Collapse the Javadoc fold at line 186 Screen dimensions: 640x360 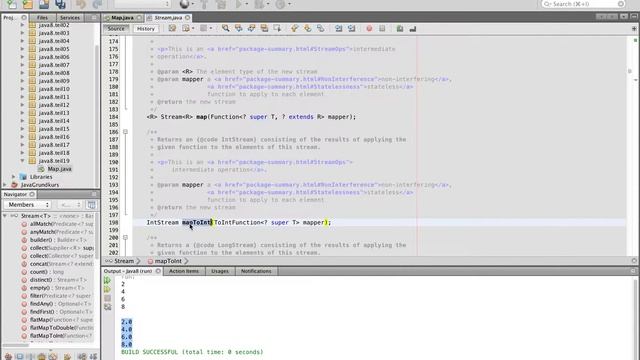click(x=125, y=132)
